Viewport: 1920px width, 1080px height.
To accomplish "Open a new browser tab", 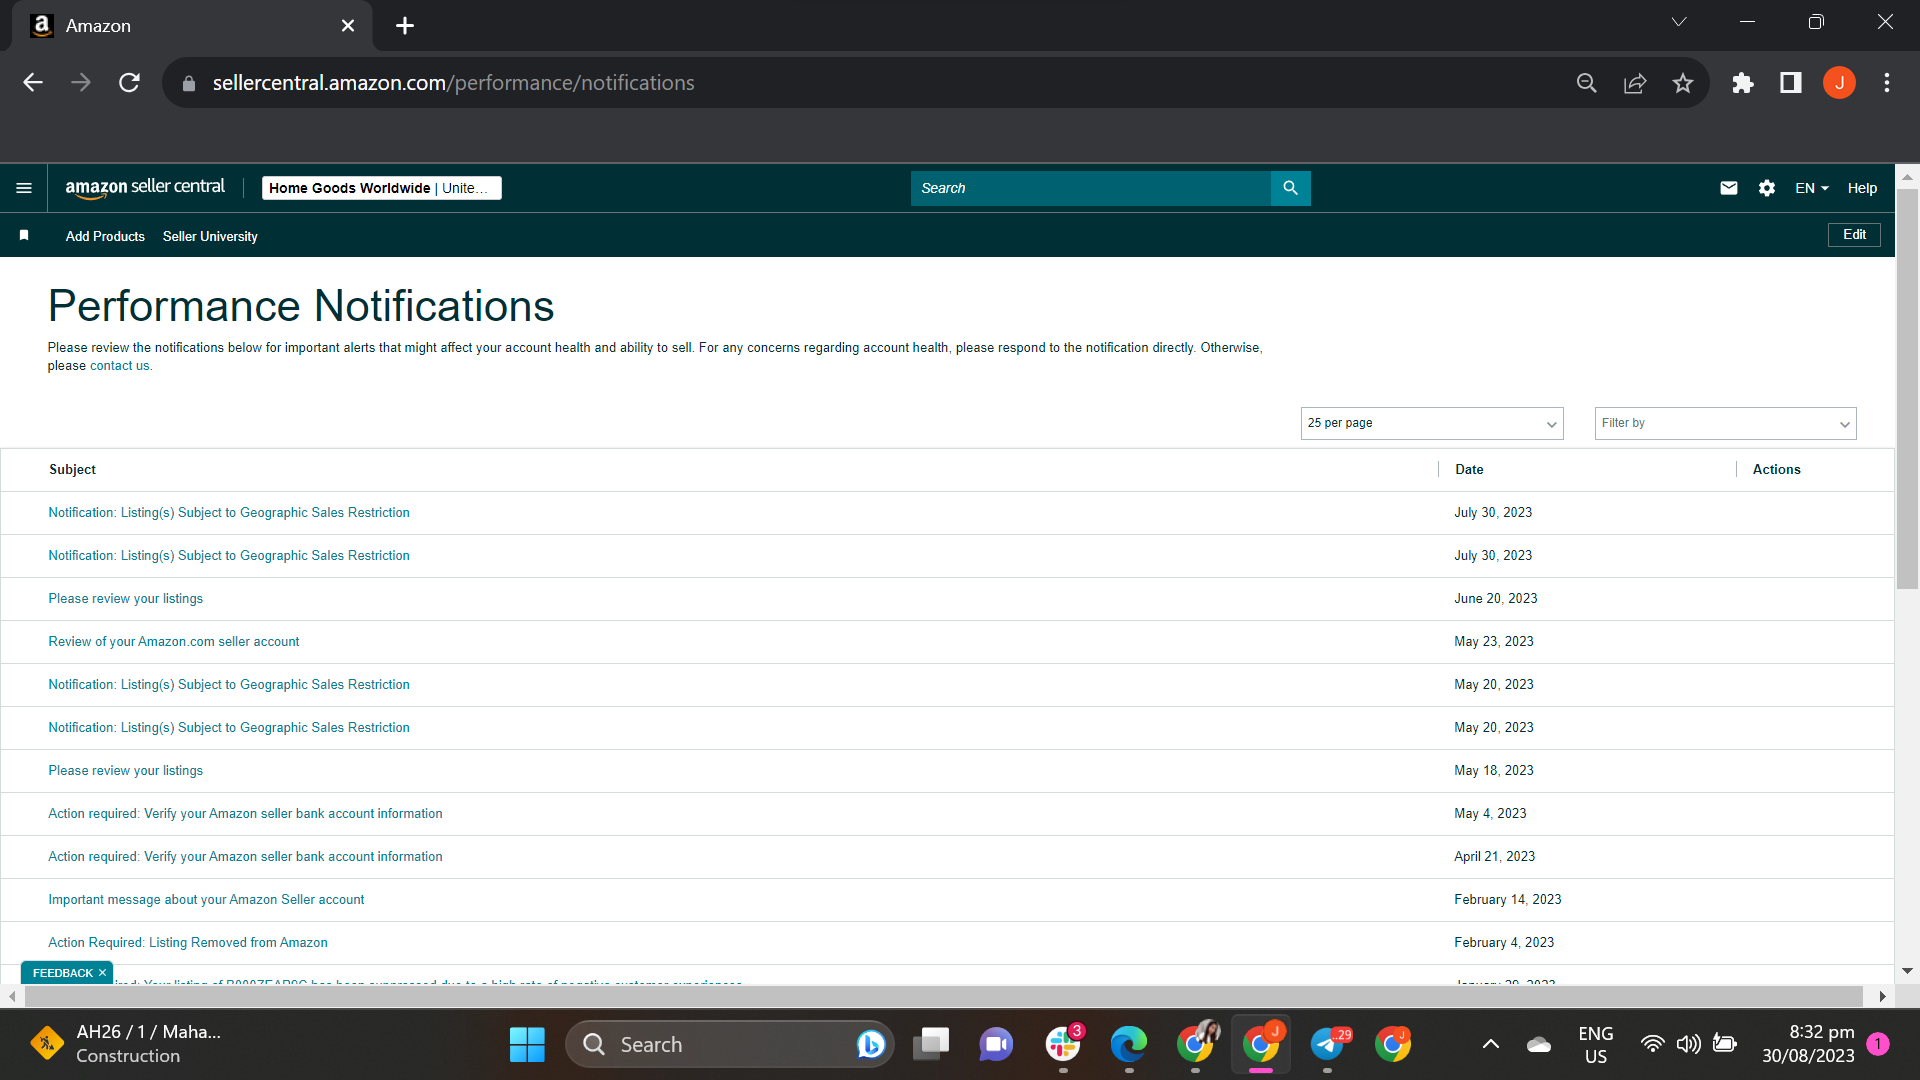I will (x=405, y=26).
